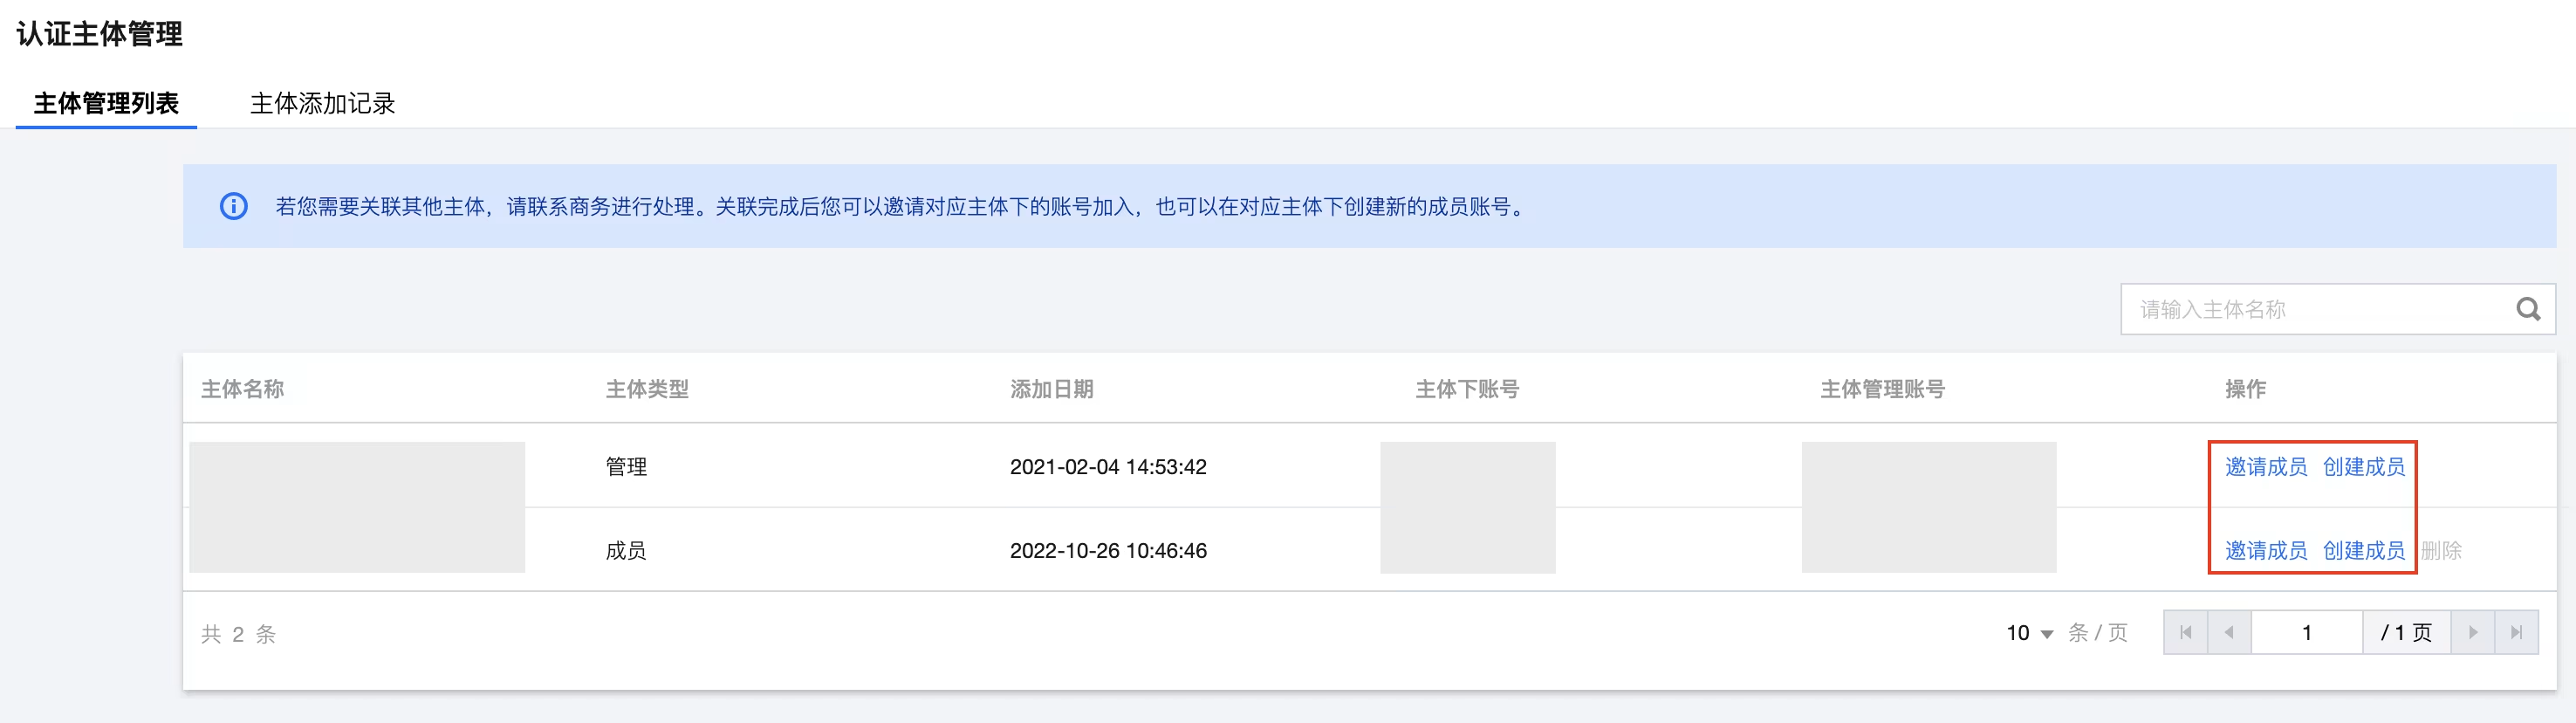2576x723 pixels.
Task: Click the 主体名称 column header
Action: [242, 389]
